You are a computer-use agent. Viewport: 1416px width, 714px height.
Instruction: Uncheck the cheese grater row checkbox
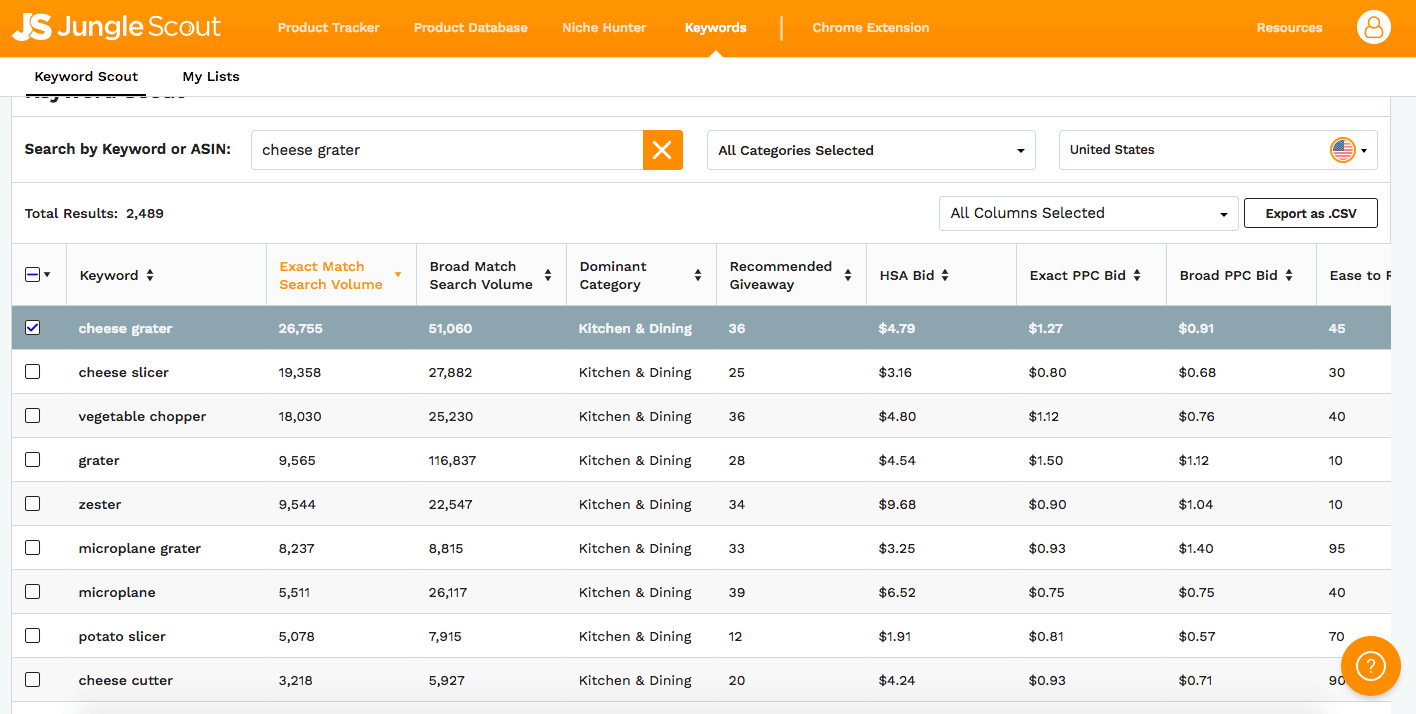pyautogui.click(x=32, y=328)
